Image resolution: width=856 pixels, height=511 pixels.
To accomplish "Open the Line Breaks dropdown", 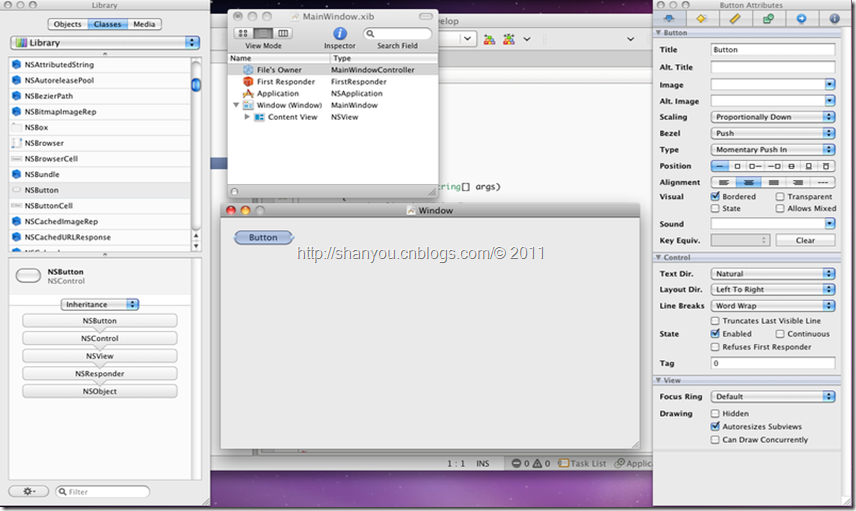I will point(772,306).
